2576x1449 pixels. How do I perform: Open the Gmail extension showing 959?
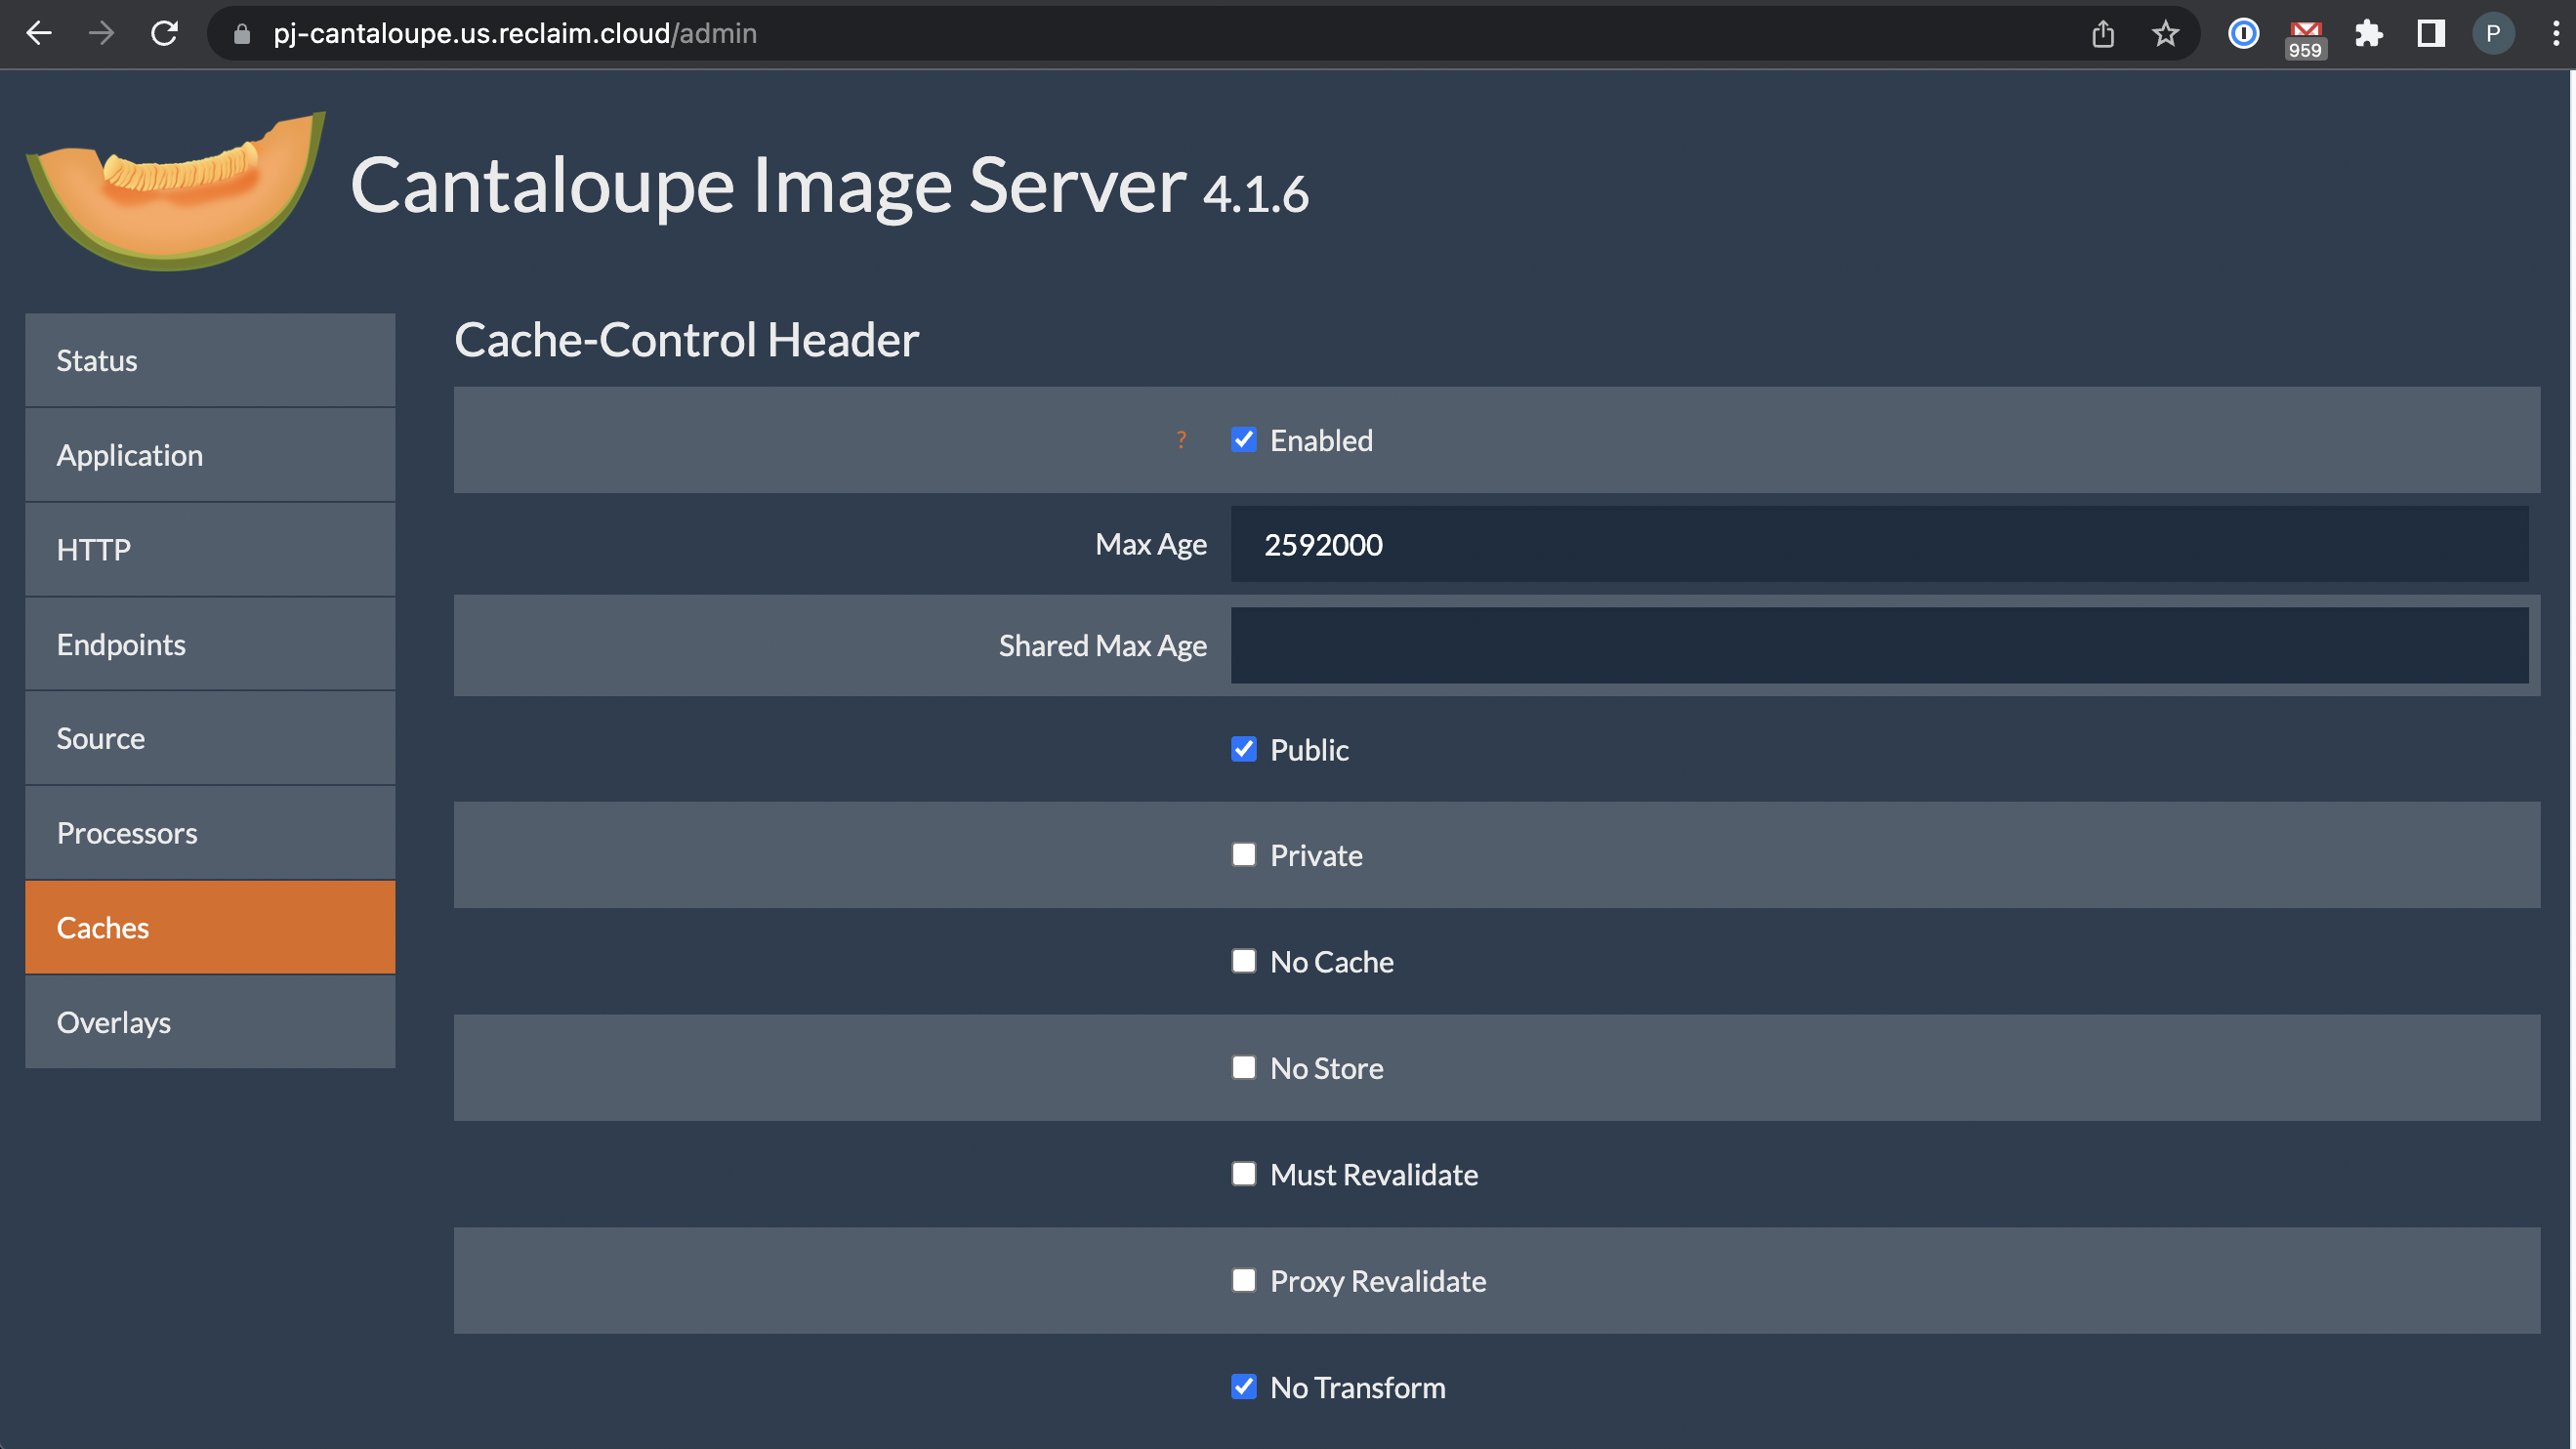tap(2305, 38)
